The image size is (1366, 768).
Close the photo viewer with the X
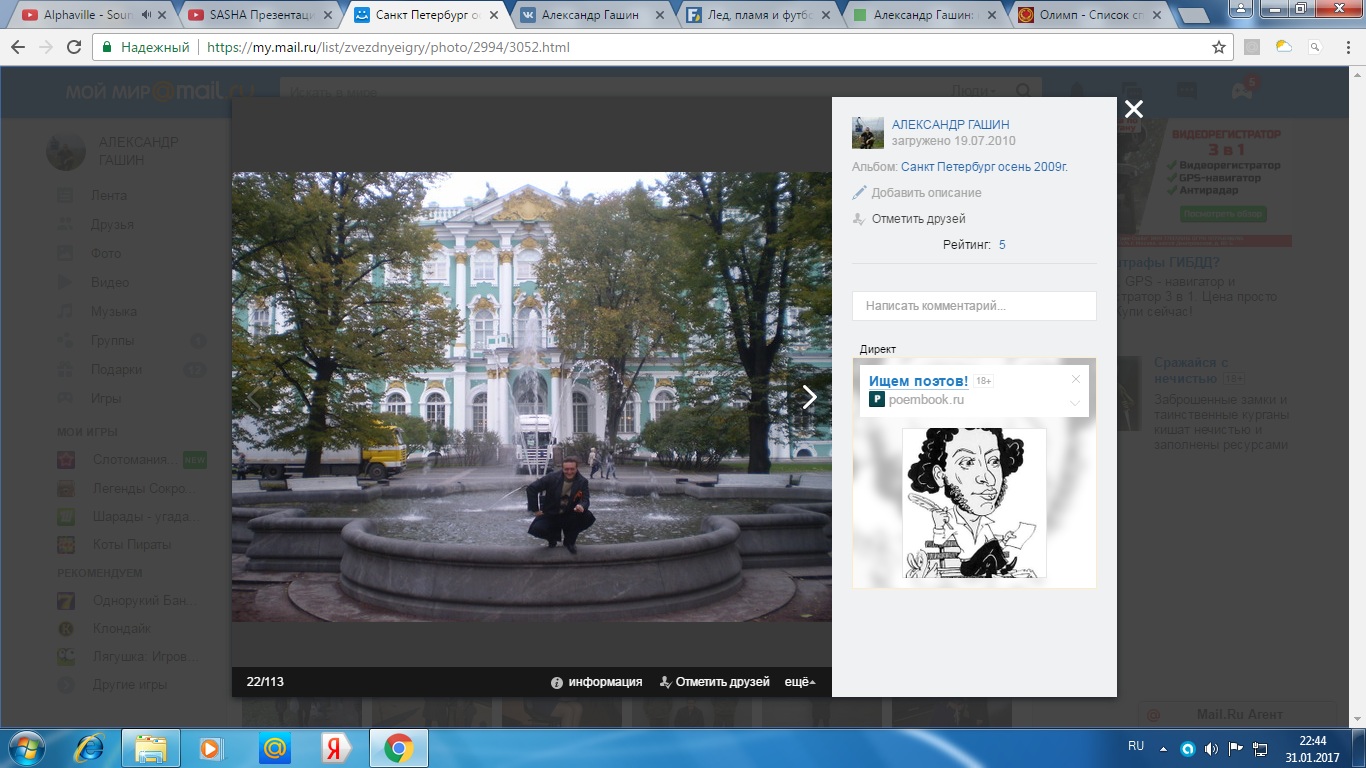(x=1133, y=110)
